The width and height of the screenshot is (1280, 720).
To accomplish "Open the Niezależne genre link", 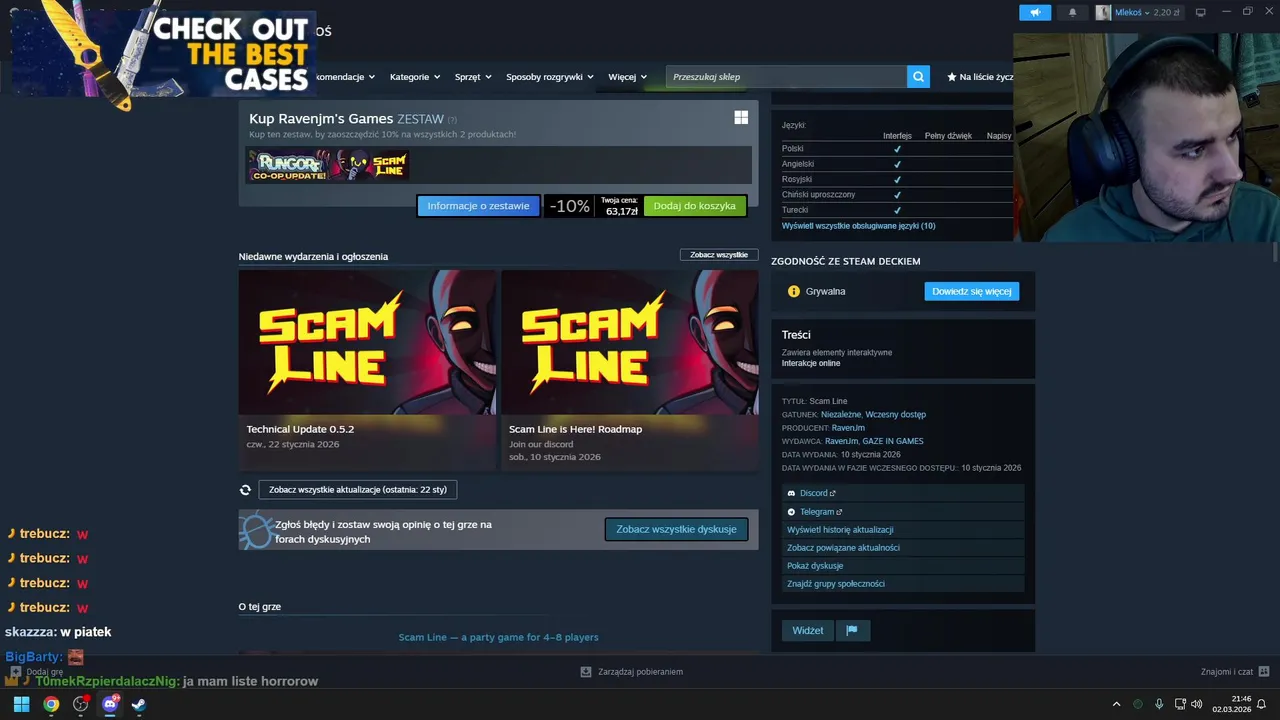I will [841, 414].
